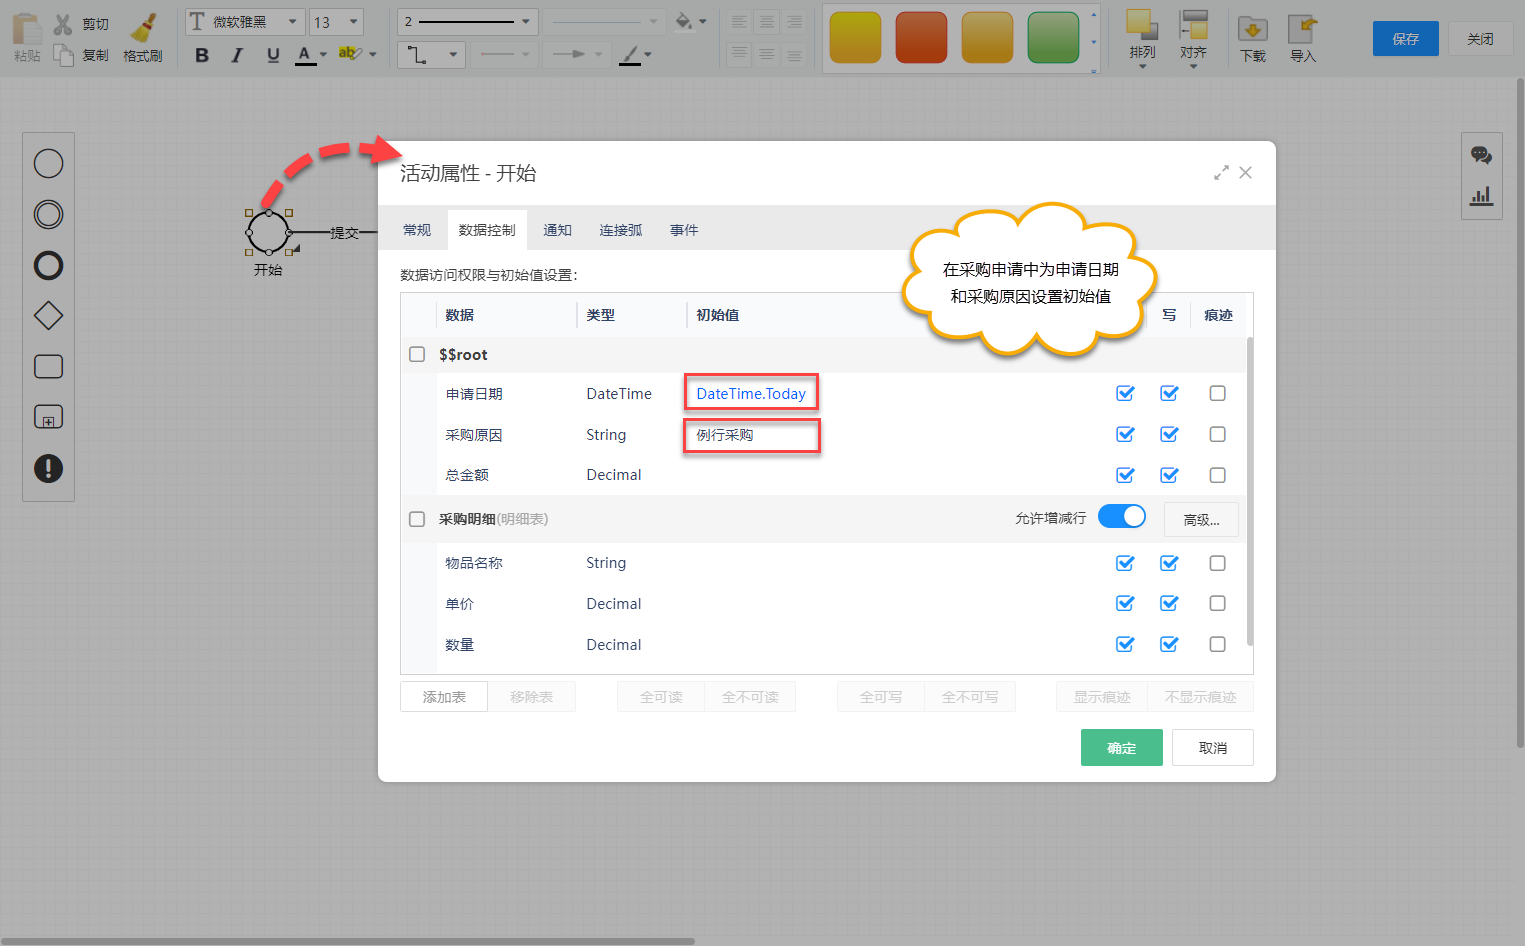
Task: Open the statistics bar chart icon
Action: pos(1481,196)
